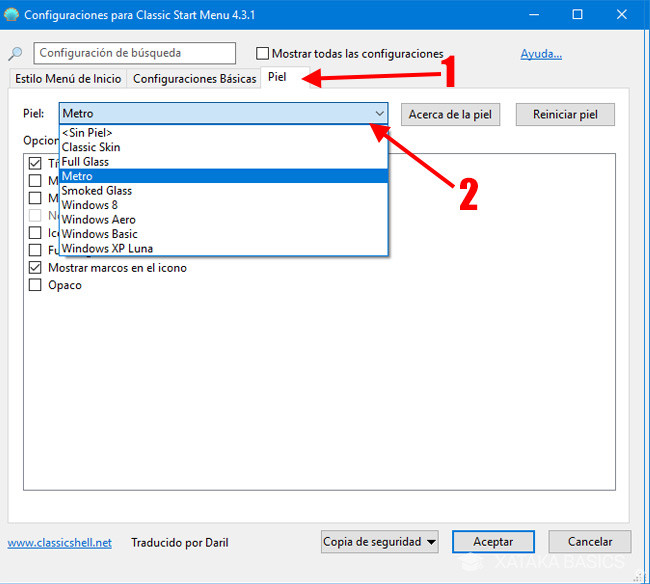Select Windows Basic skin
The width and height of the screenshot is (650, 584).
click(224, 234)
